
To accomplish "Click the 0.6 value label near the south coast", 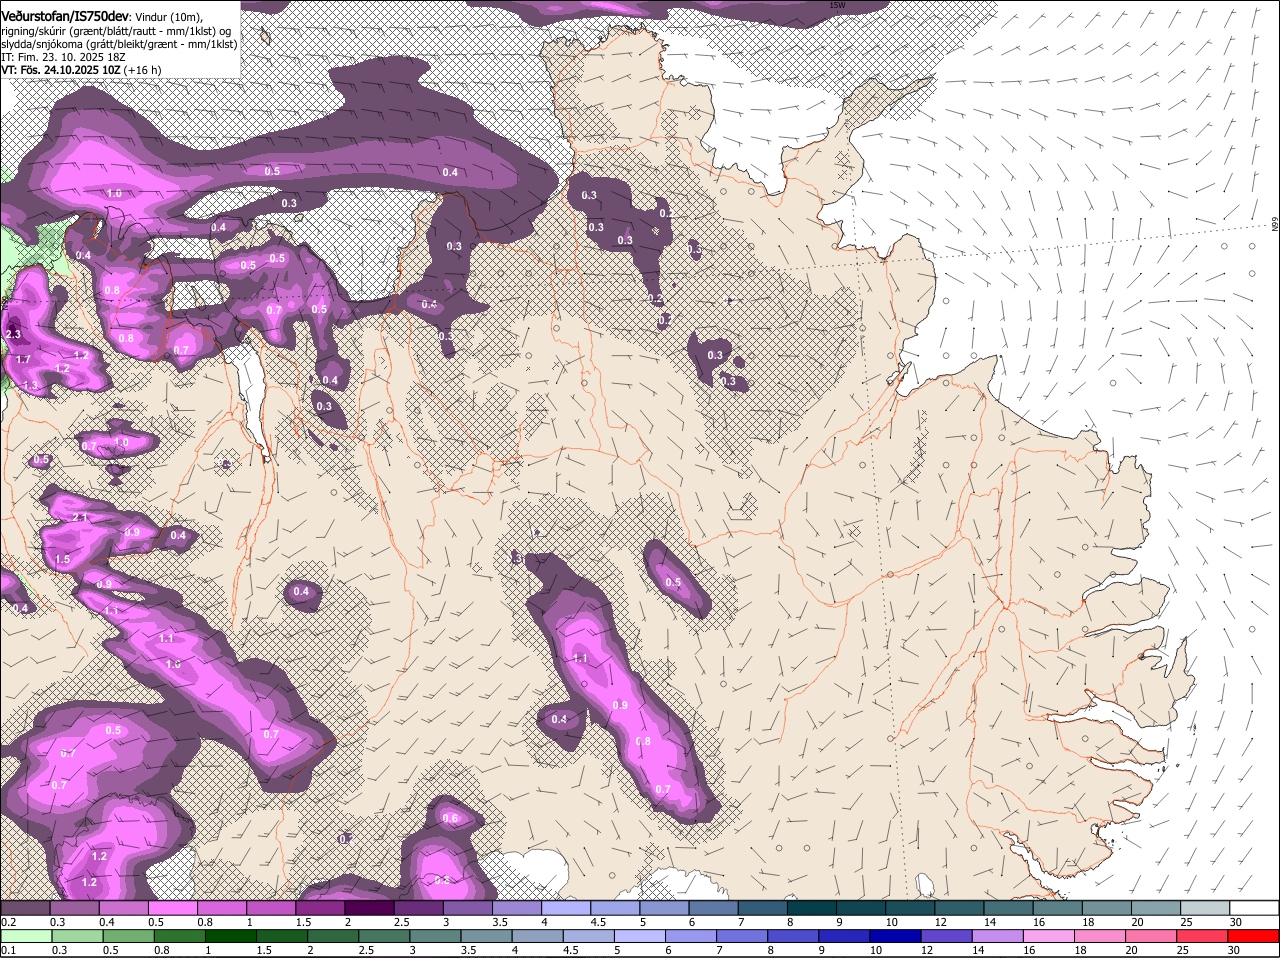I will point(450,819).
